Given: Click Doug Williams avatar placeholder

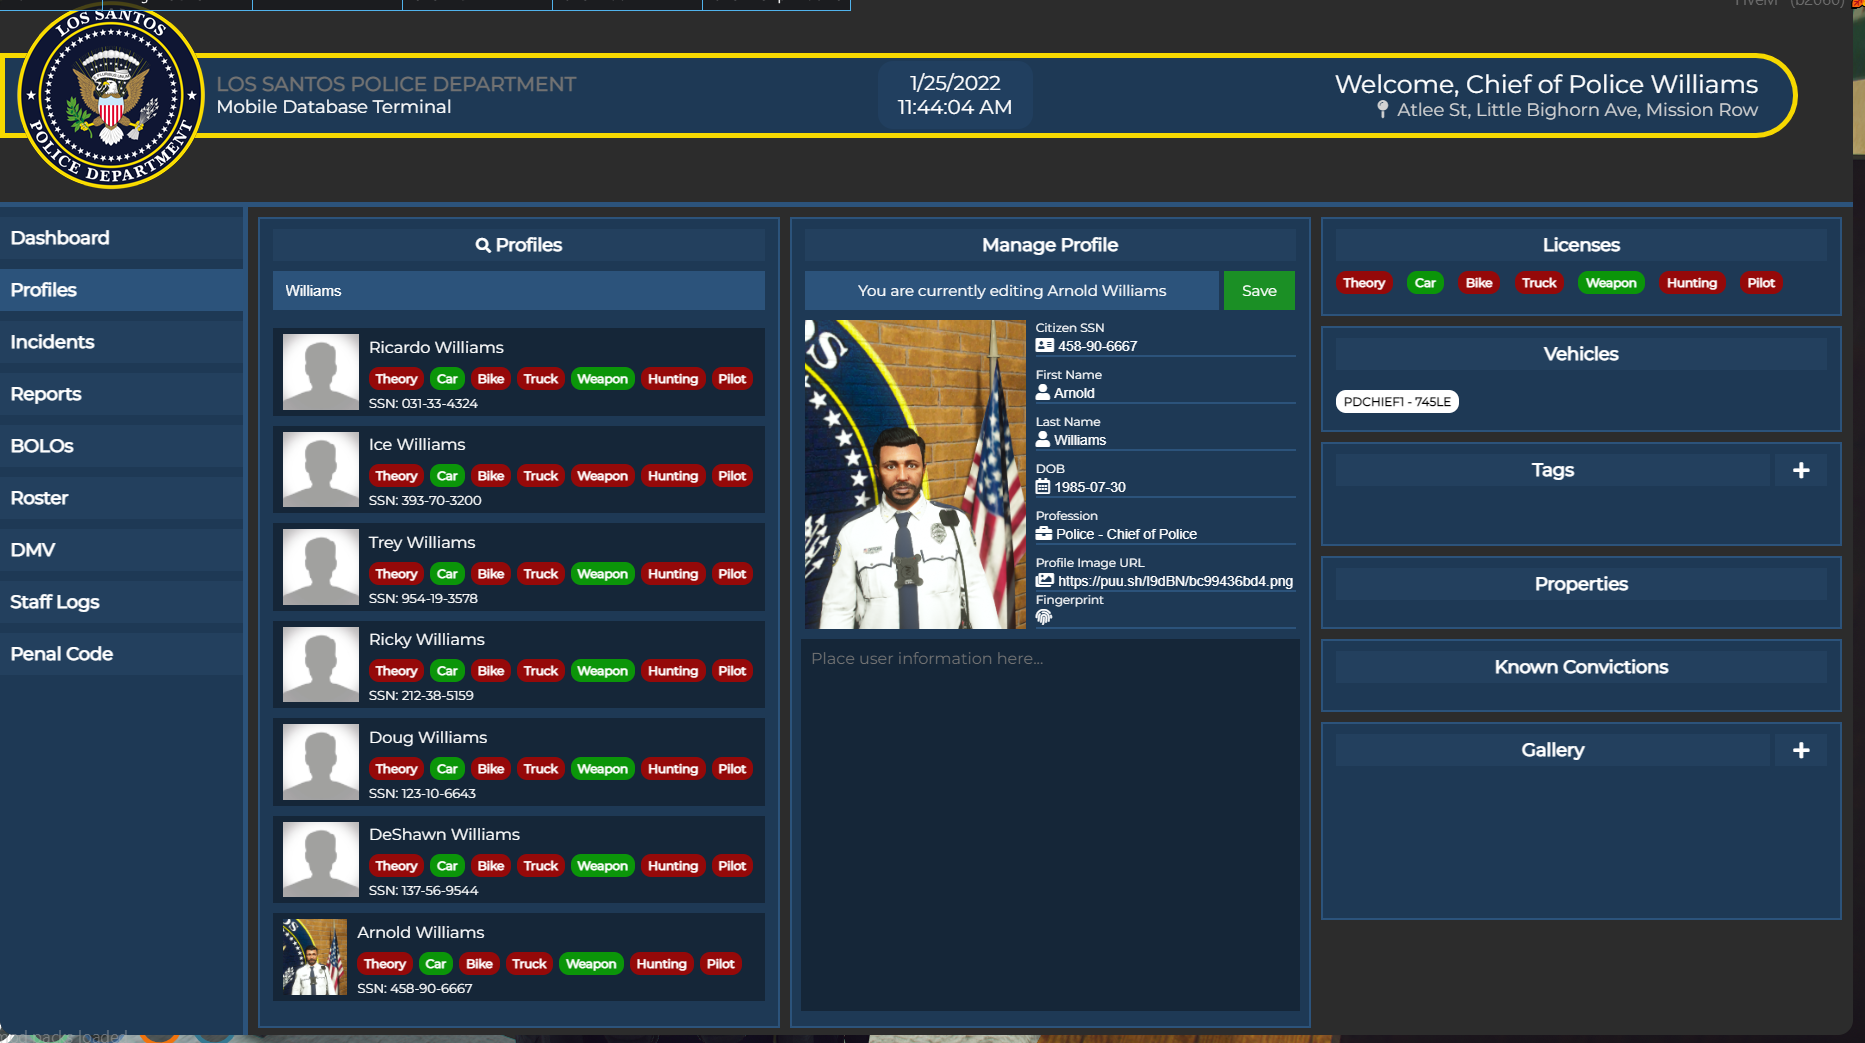Looking at the screenshot, I should click(321, 762).
